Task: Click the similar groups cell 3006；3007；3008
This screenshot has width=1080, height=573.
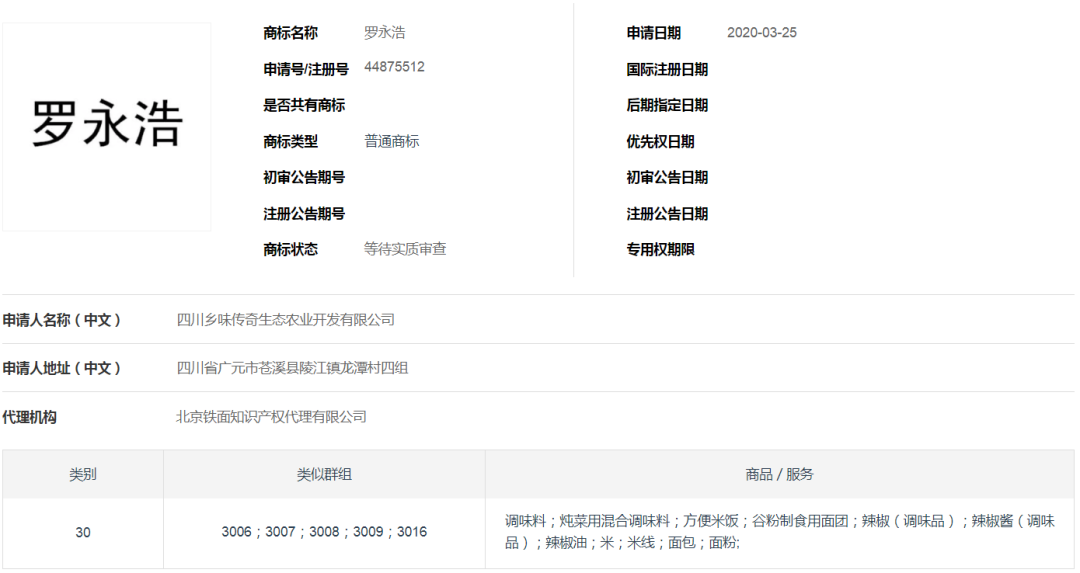Action: coord(324,532)
